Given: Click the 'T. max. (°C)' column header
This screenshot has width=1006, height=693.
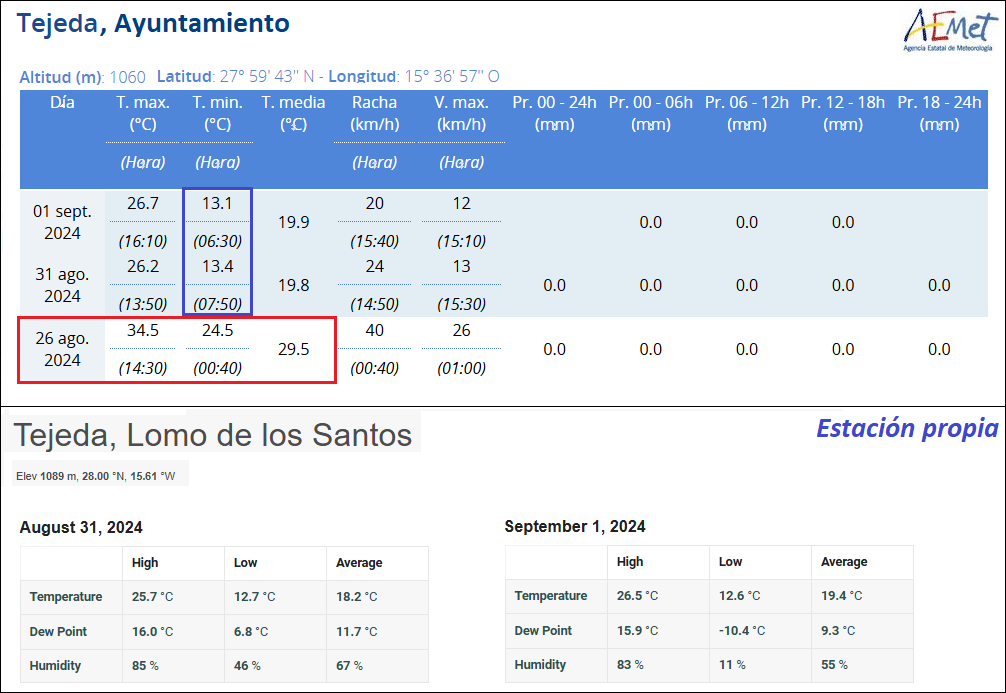Looking at the screenshot, I should (x=143, y=113).
